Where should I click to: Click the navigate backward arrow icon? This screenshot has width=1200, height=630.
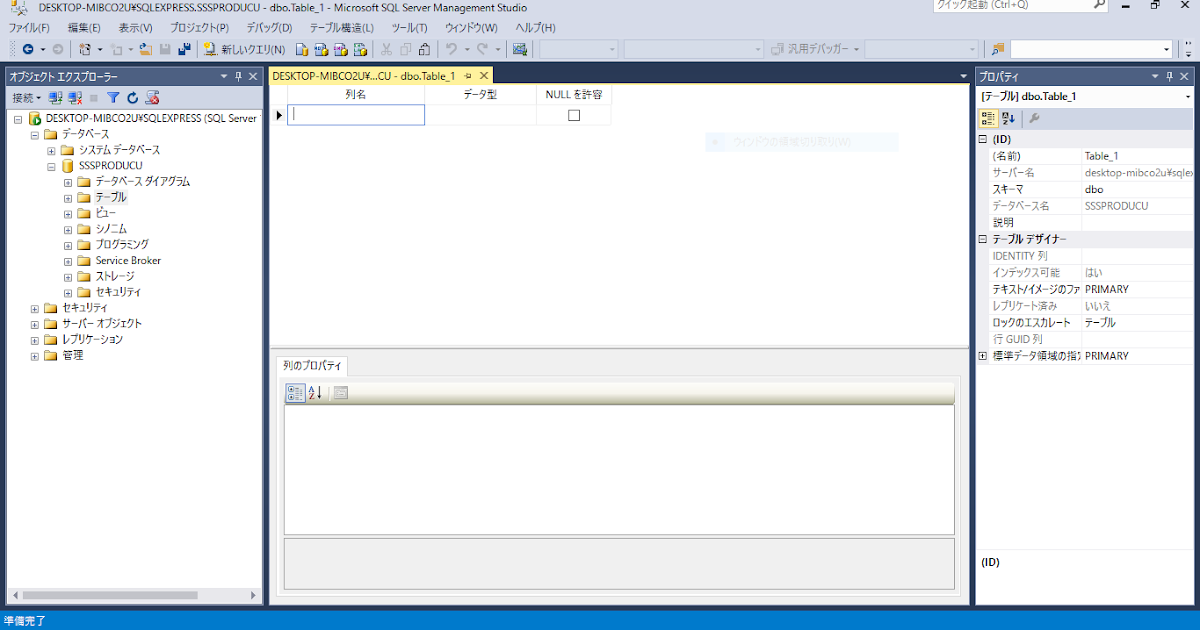[28, 49]
